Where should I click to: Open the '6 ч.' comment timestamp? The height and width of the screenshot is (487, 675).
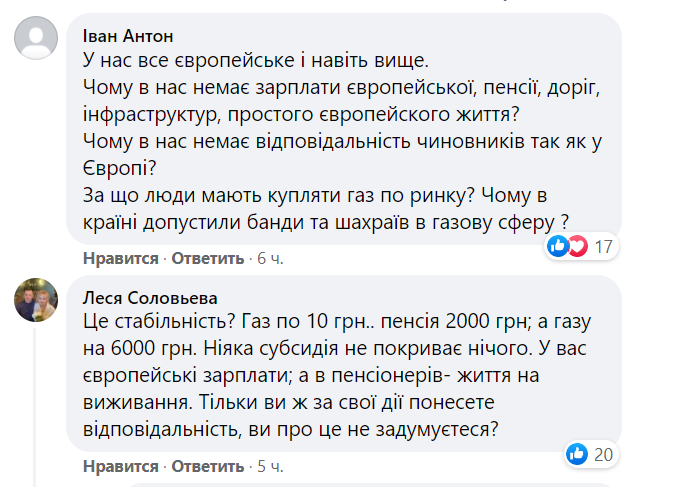pos(270,258)
